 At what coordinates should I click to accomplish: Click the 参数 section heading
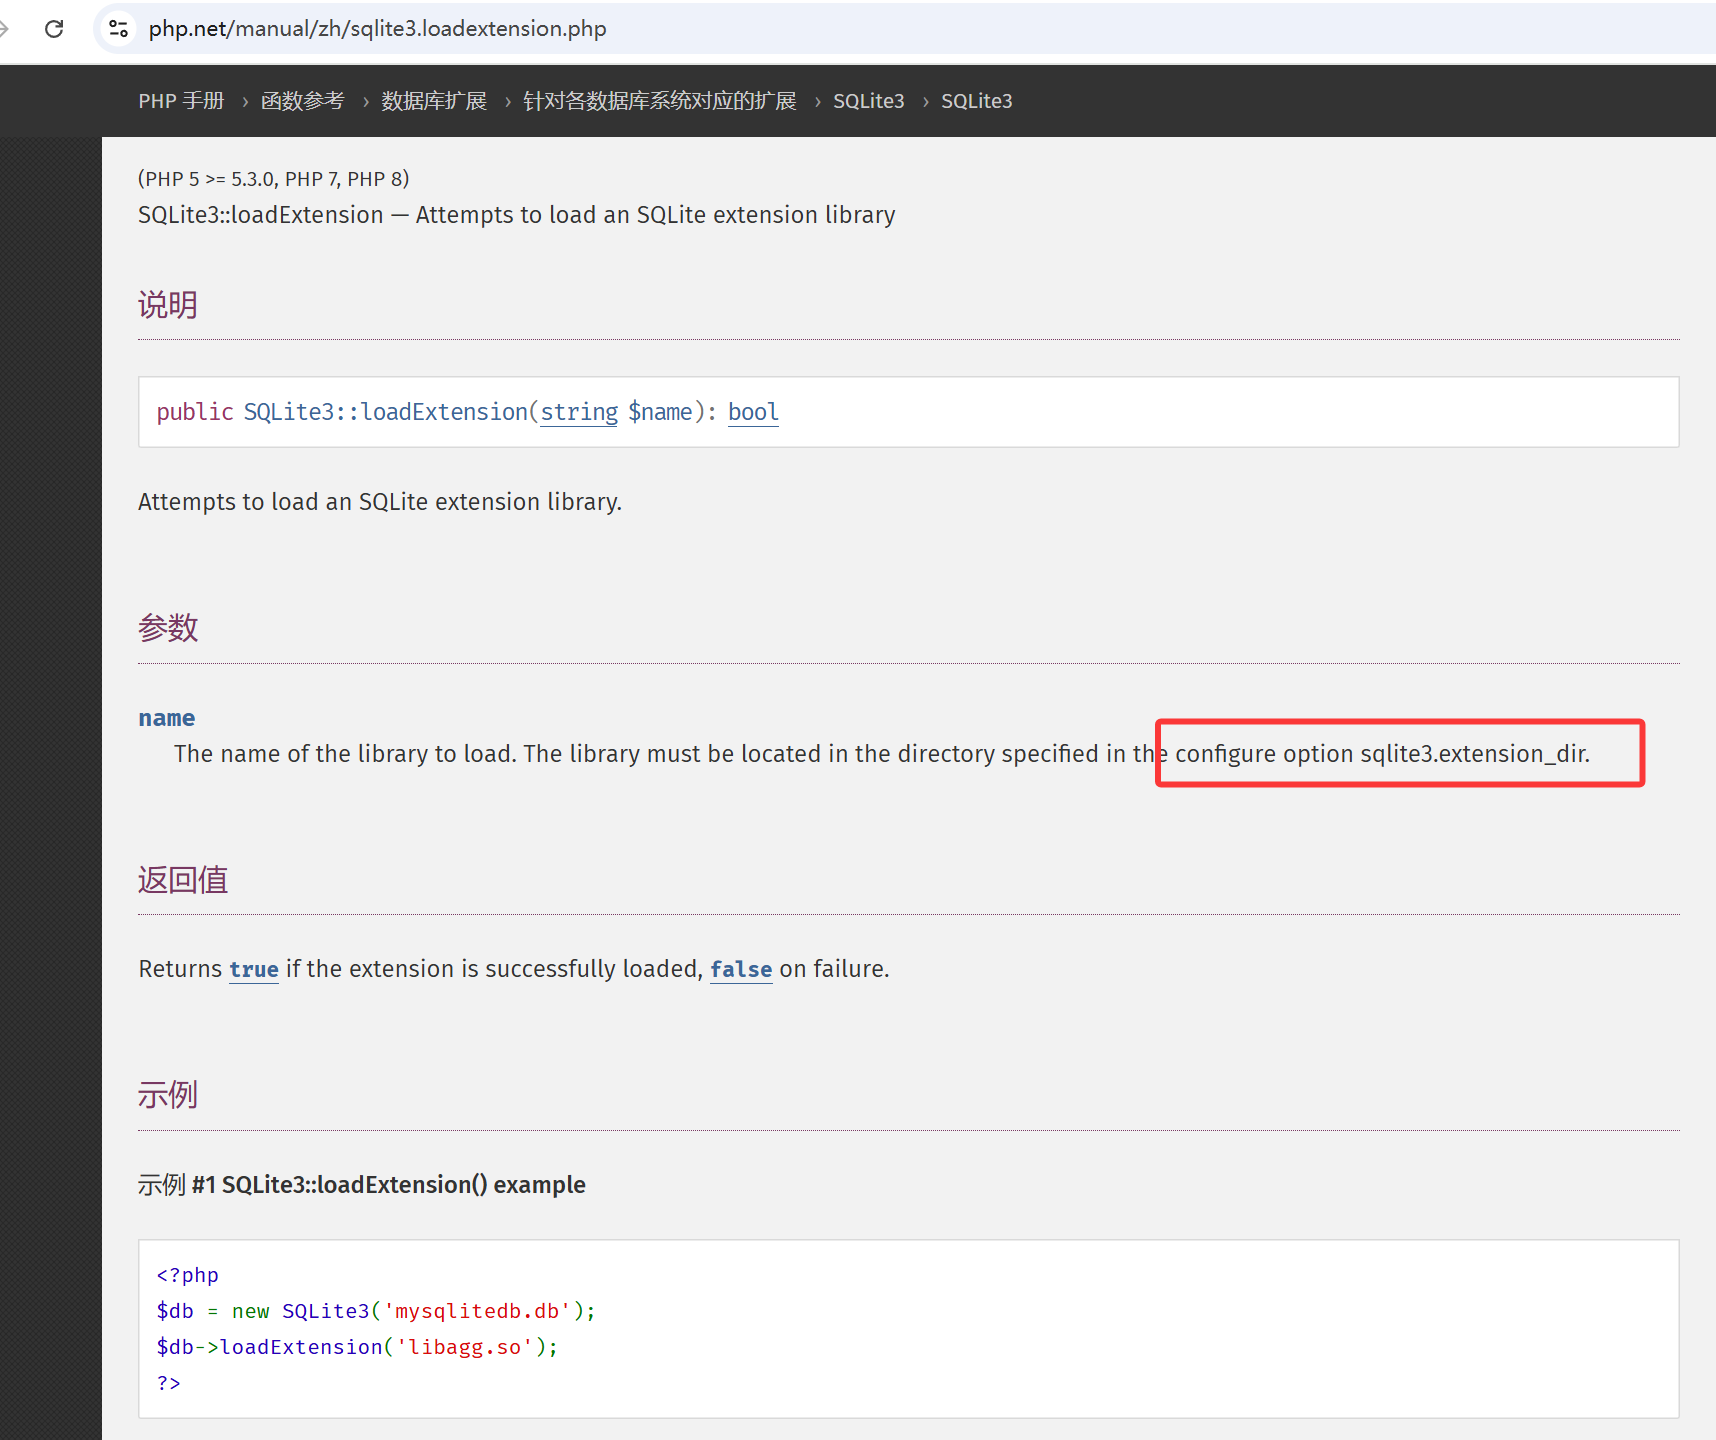click(168, 628)
